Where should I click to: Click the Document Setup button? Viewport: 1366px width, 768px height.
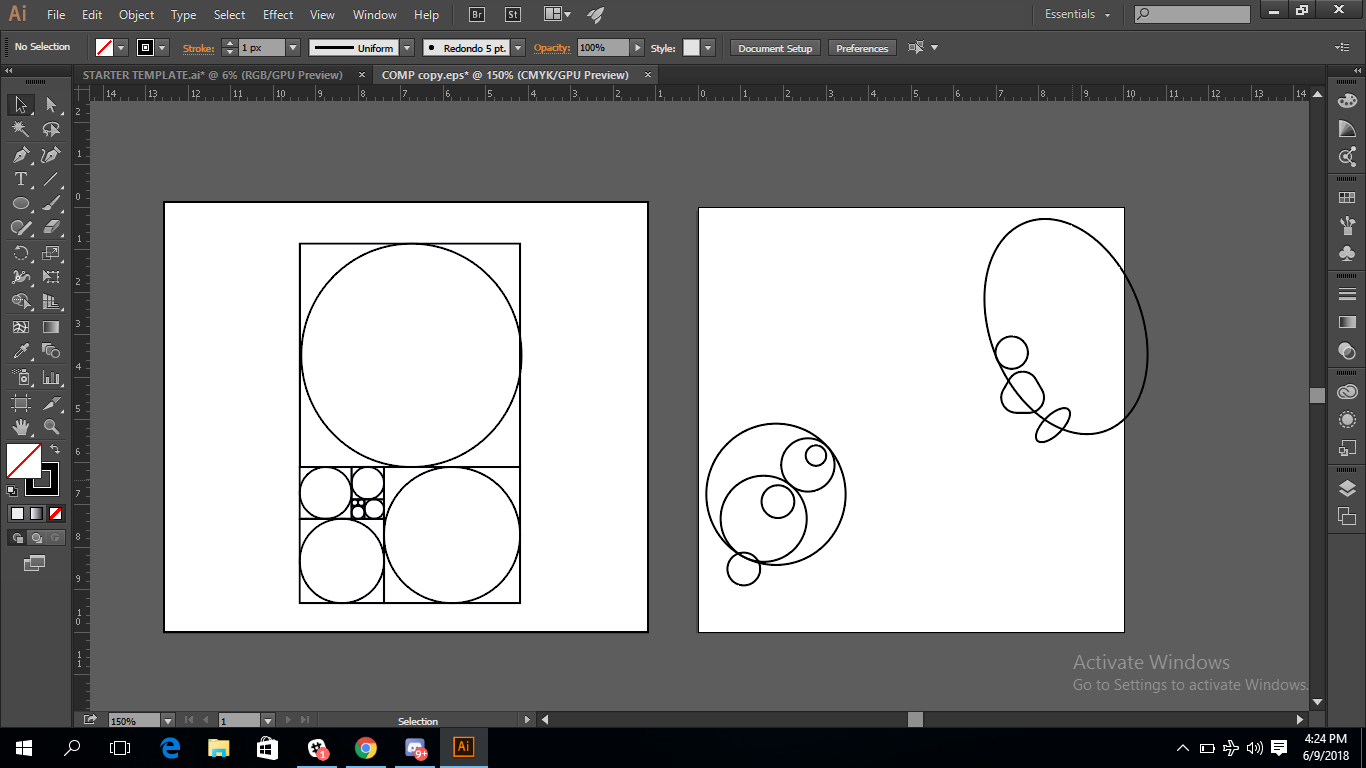tap(775, 48)
